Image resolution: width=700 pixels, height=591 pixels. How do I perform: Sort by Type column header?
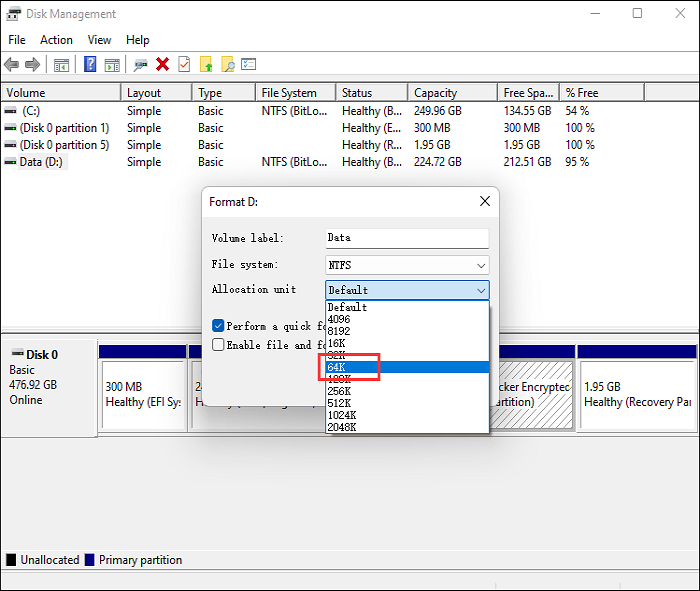pyautogui.click(x=224, y=92)
